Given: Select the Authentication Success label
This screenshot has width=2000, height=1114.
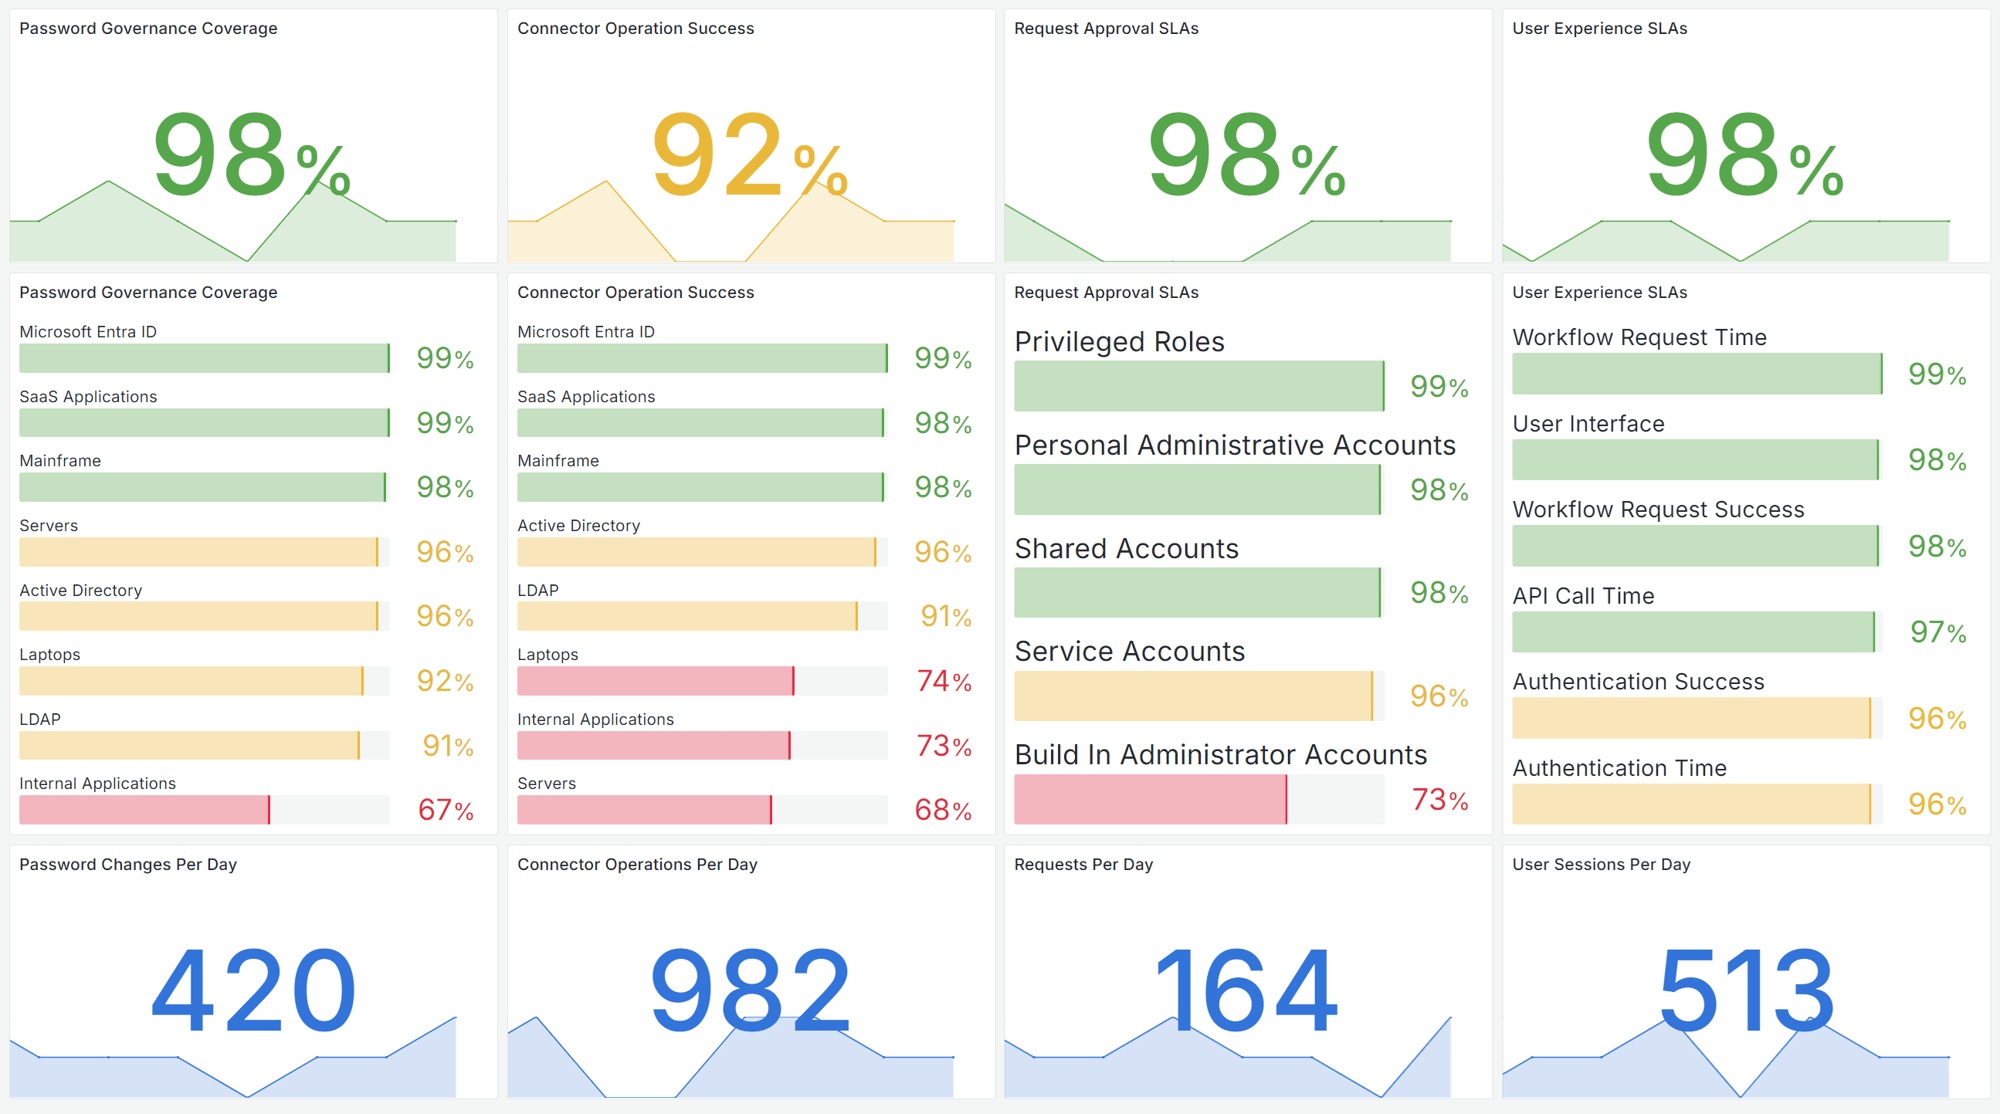Looking at the screenshot, I should point(1638,682).
